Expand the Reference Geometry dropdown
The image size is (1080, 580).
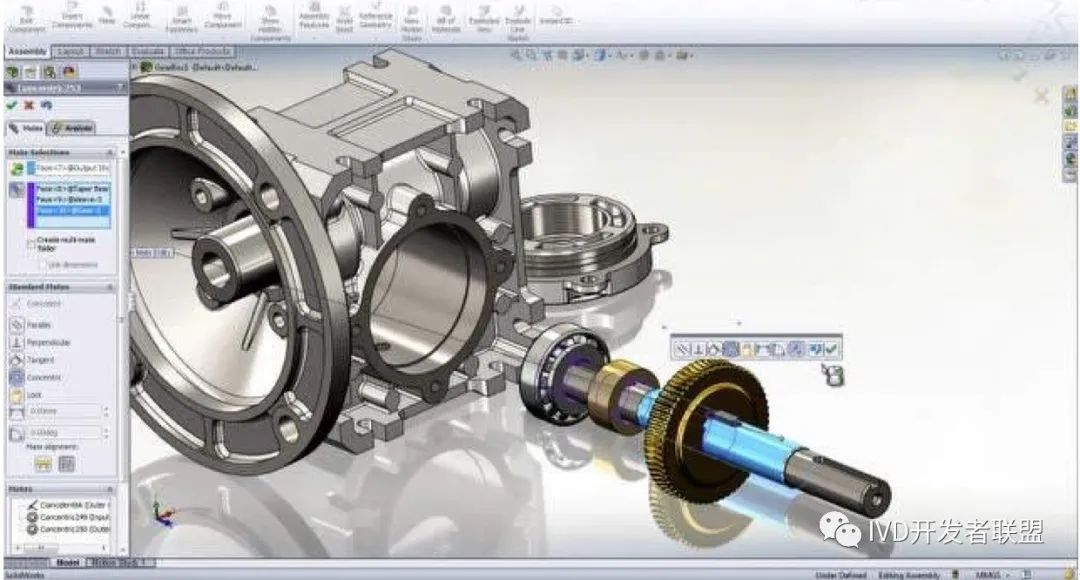click(375, 30)
